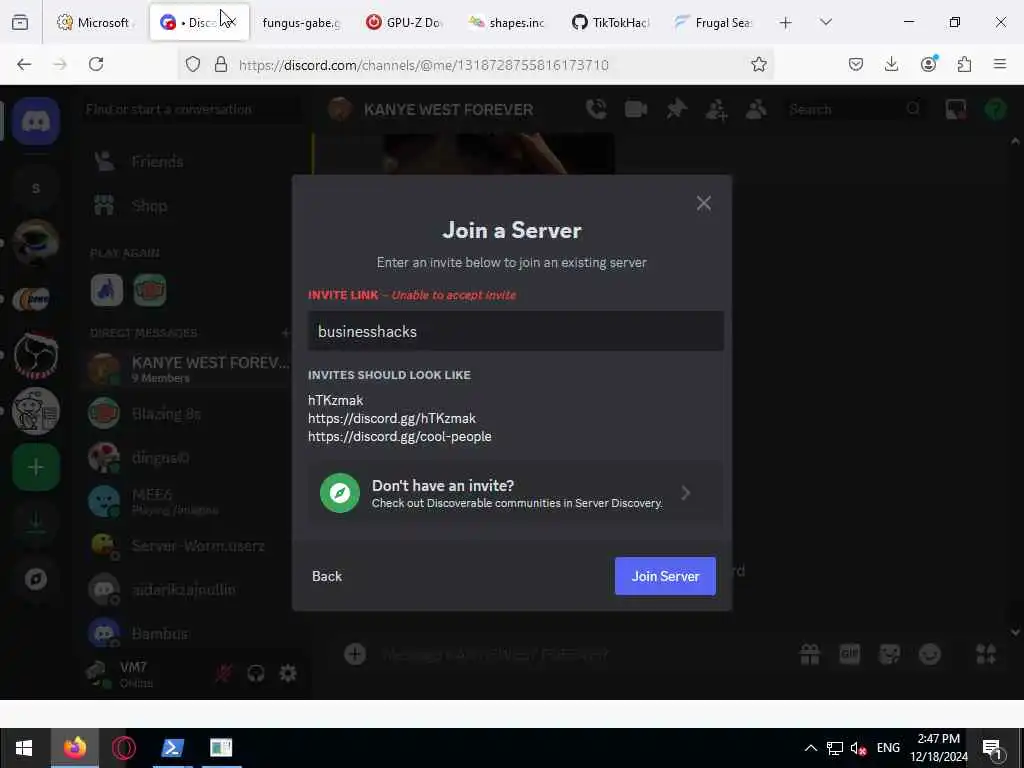
Task: Click the message attachment plus button
Action: coord(355,654)
